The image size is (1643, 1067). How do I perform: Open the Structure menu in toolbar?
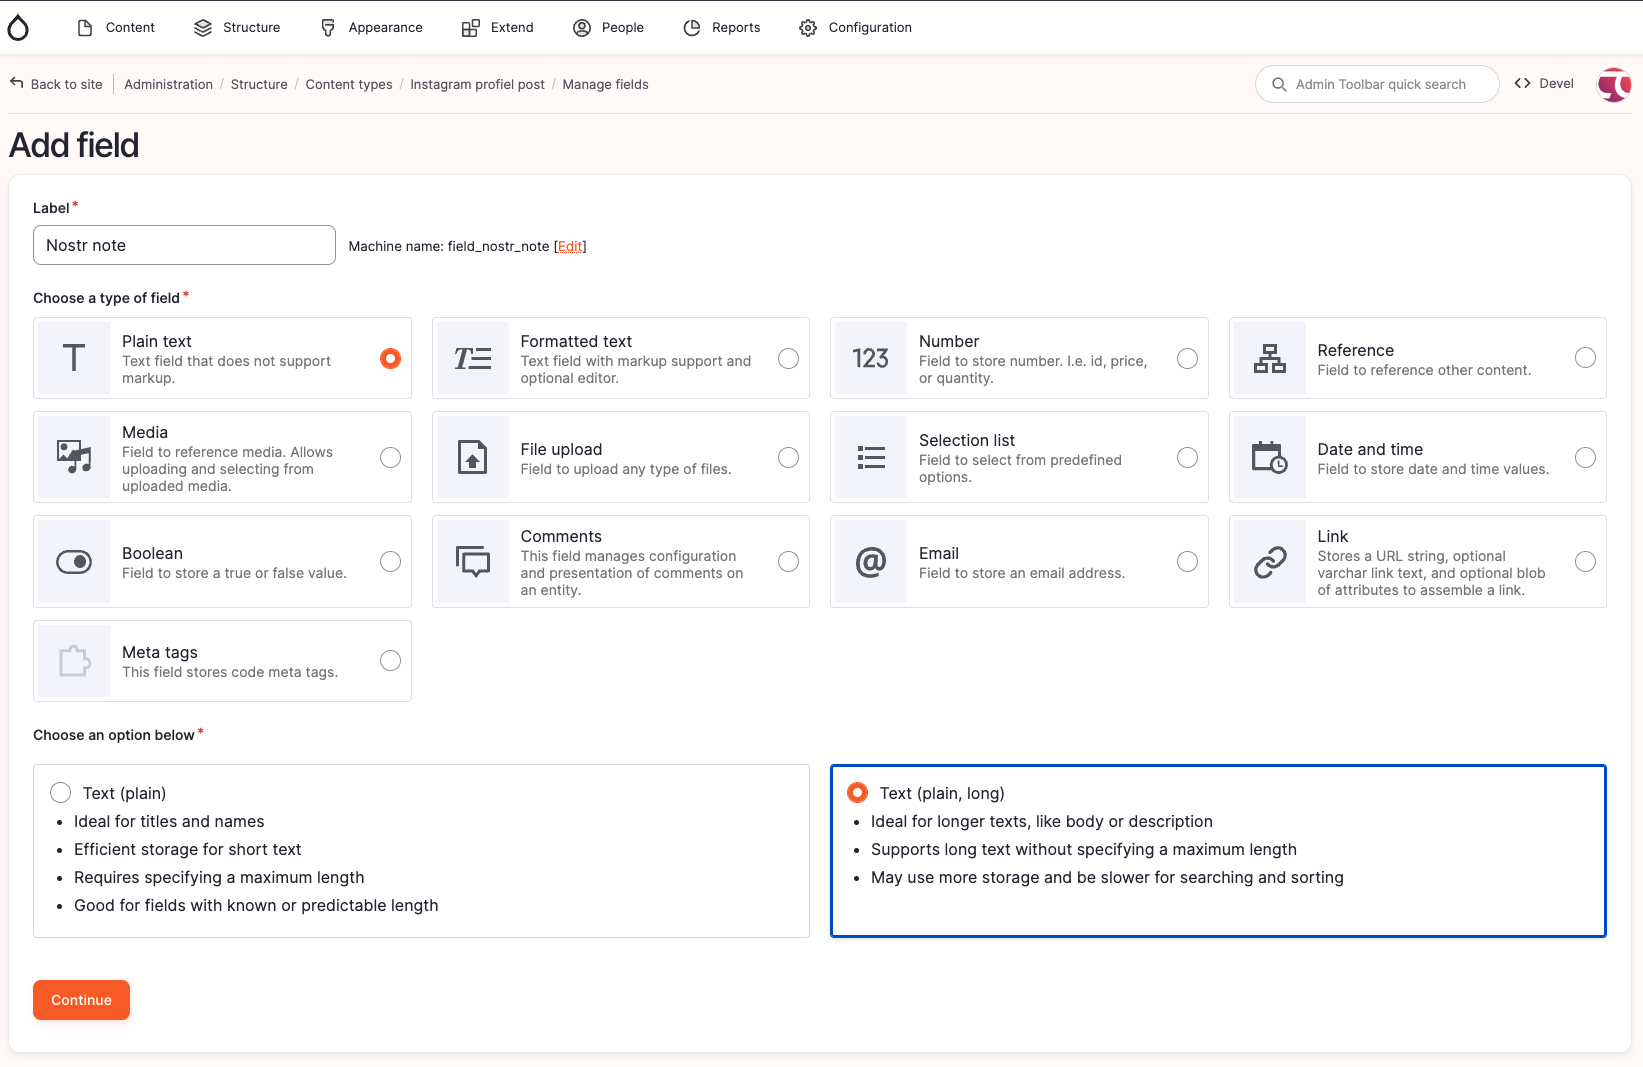click(237, 28)
